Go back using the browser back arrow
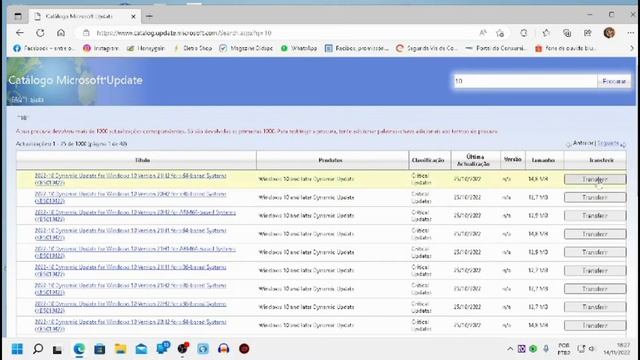This screenshot has width=640, height=360. pyautogui.click(x=20, y=33)
